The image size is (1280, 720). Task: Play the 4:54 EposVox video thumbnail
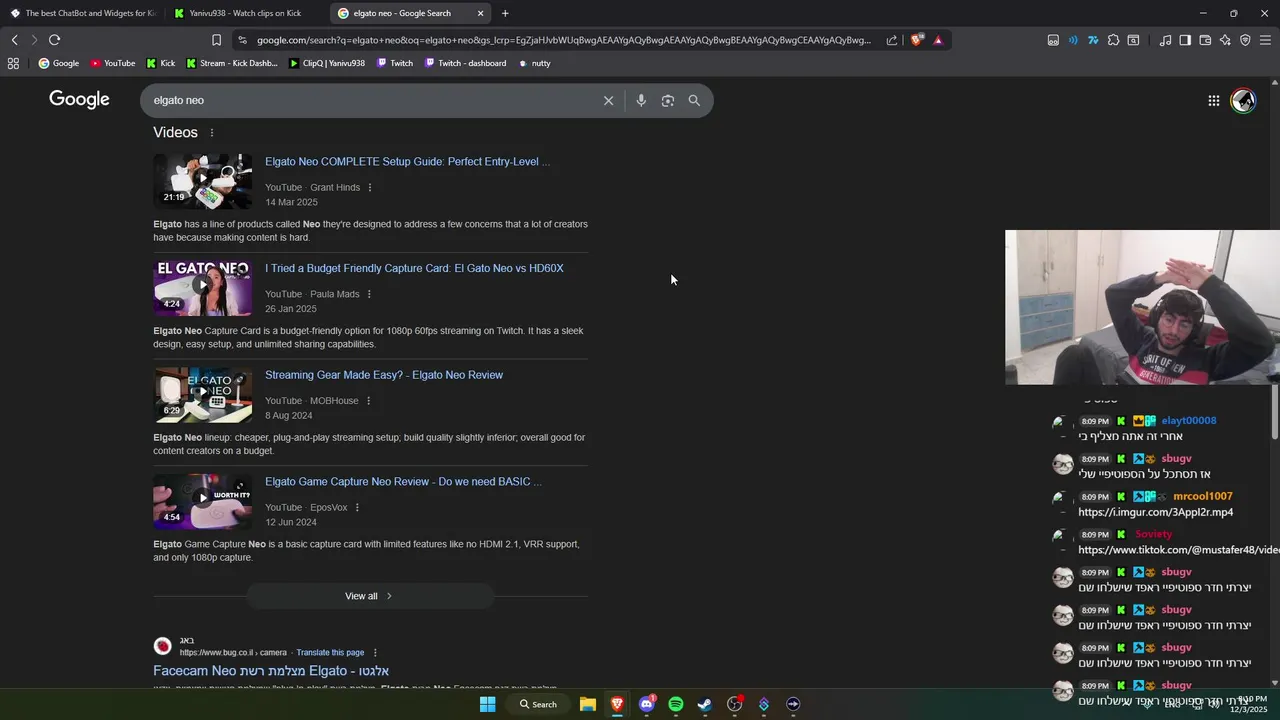[x=203, y=502]
